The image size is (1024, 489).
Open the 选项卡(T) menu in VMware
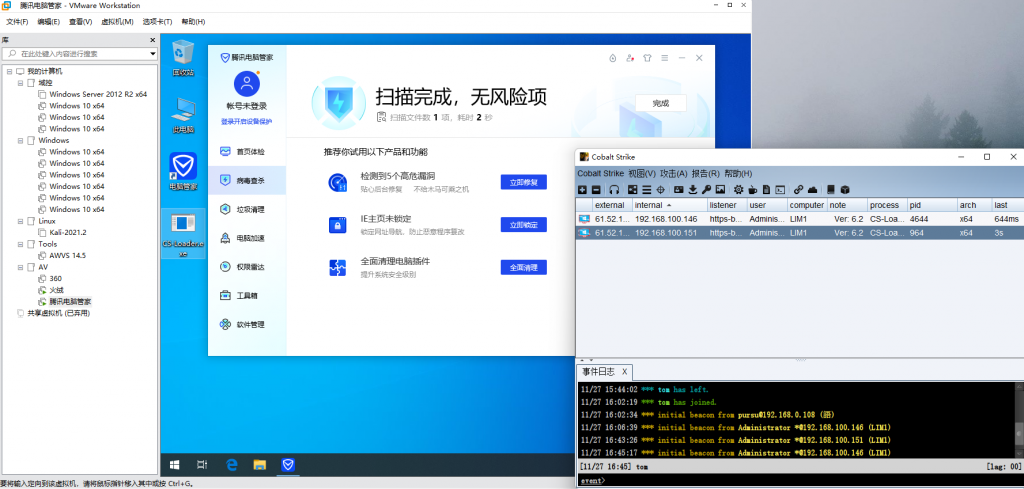click(157, 22)
